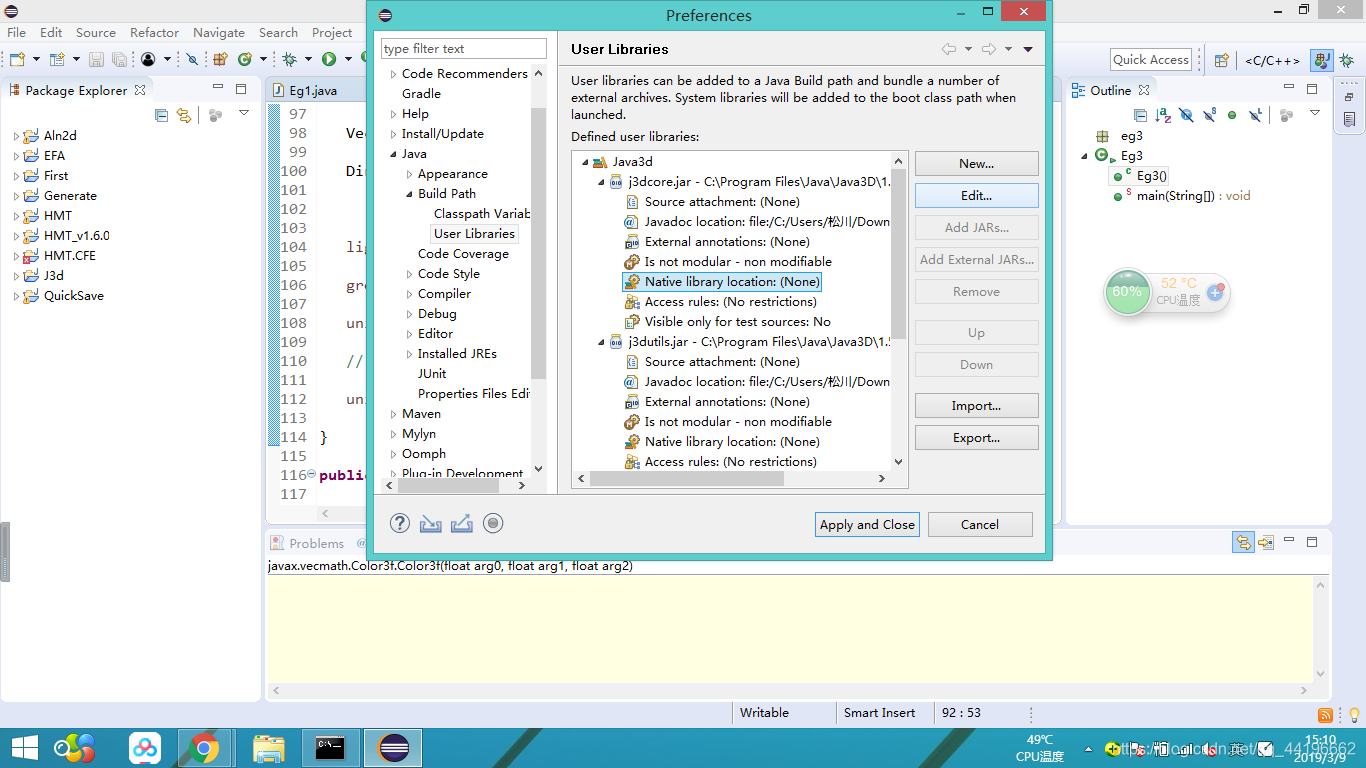
Task: Switch to the Debug perspective icon
Action: click(x=1346, y=60)
